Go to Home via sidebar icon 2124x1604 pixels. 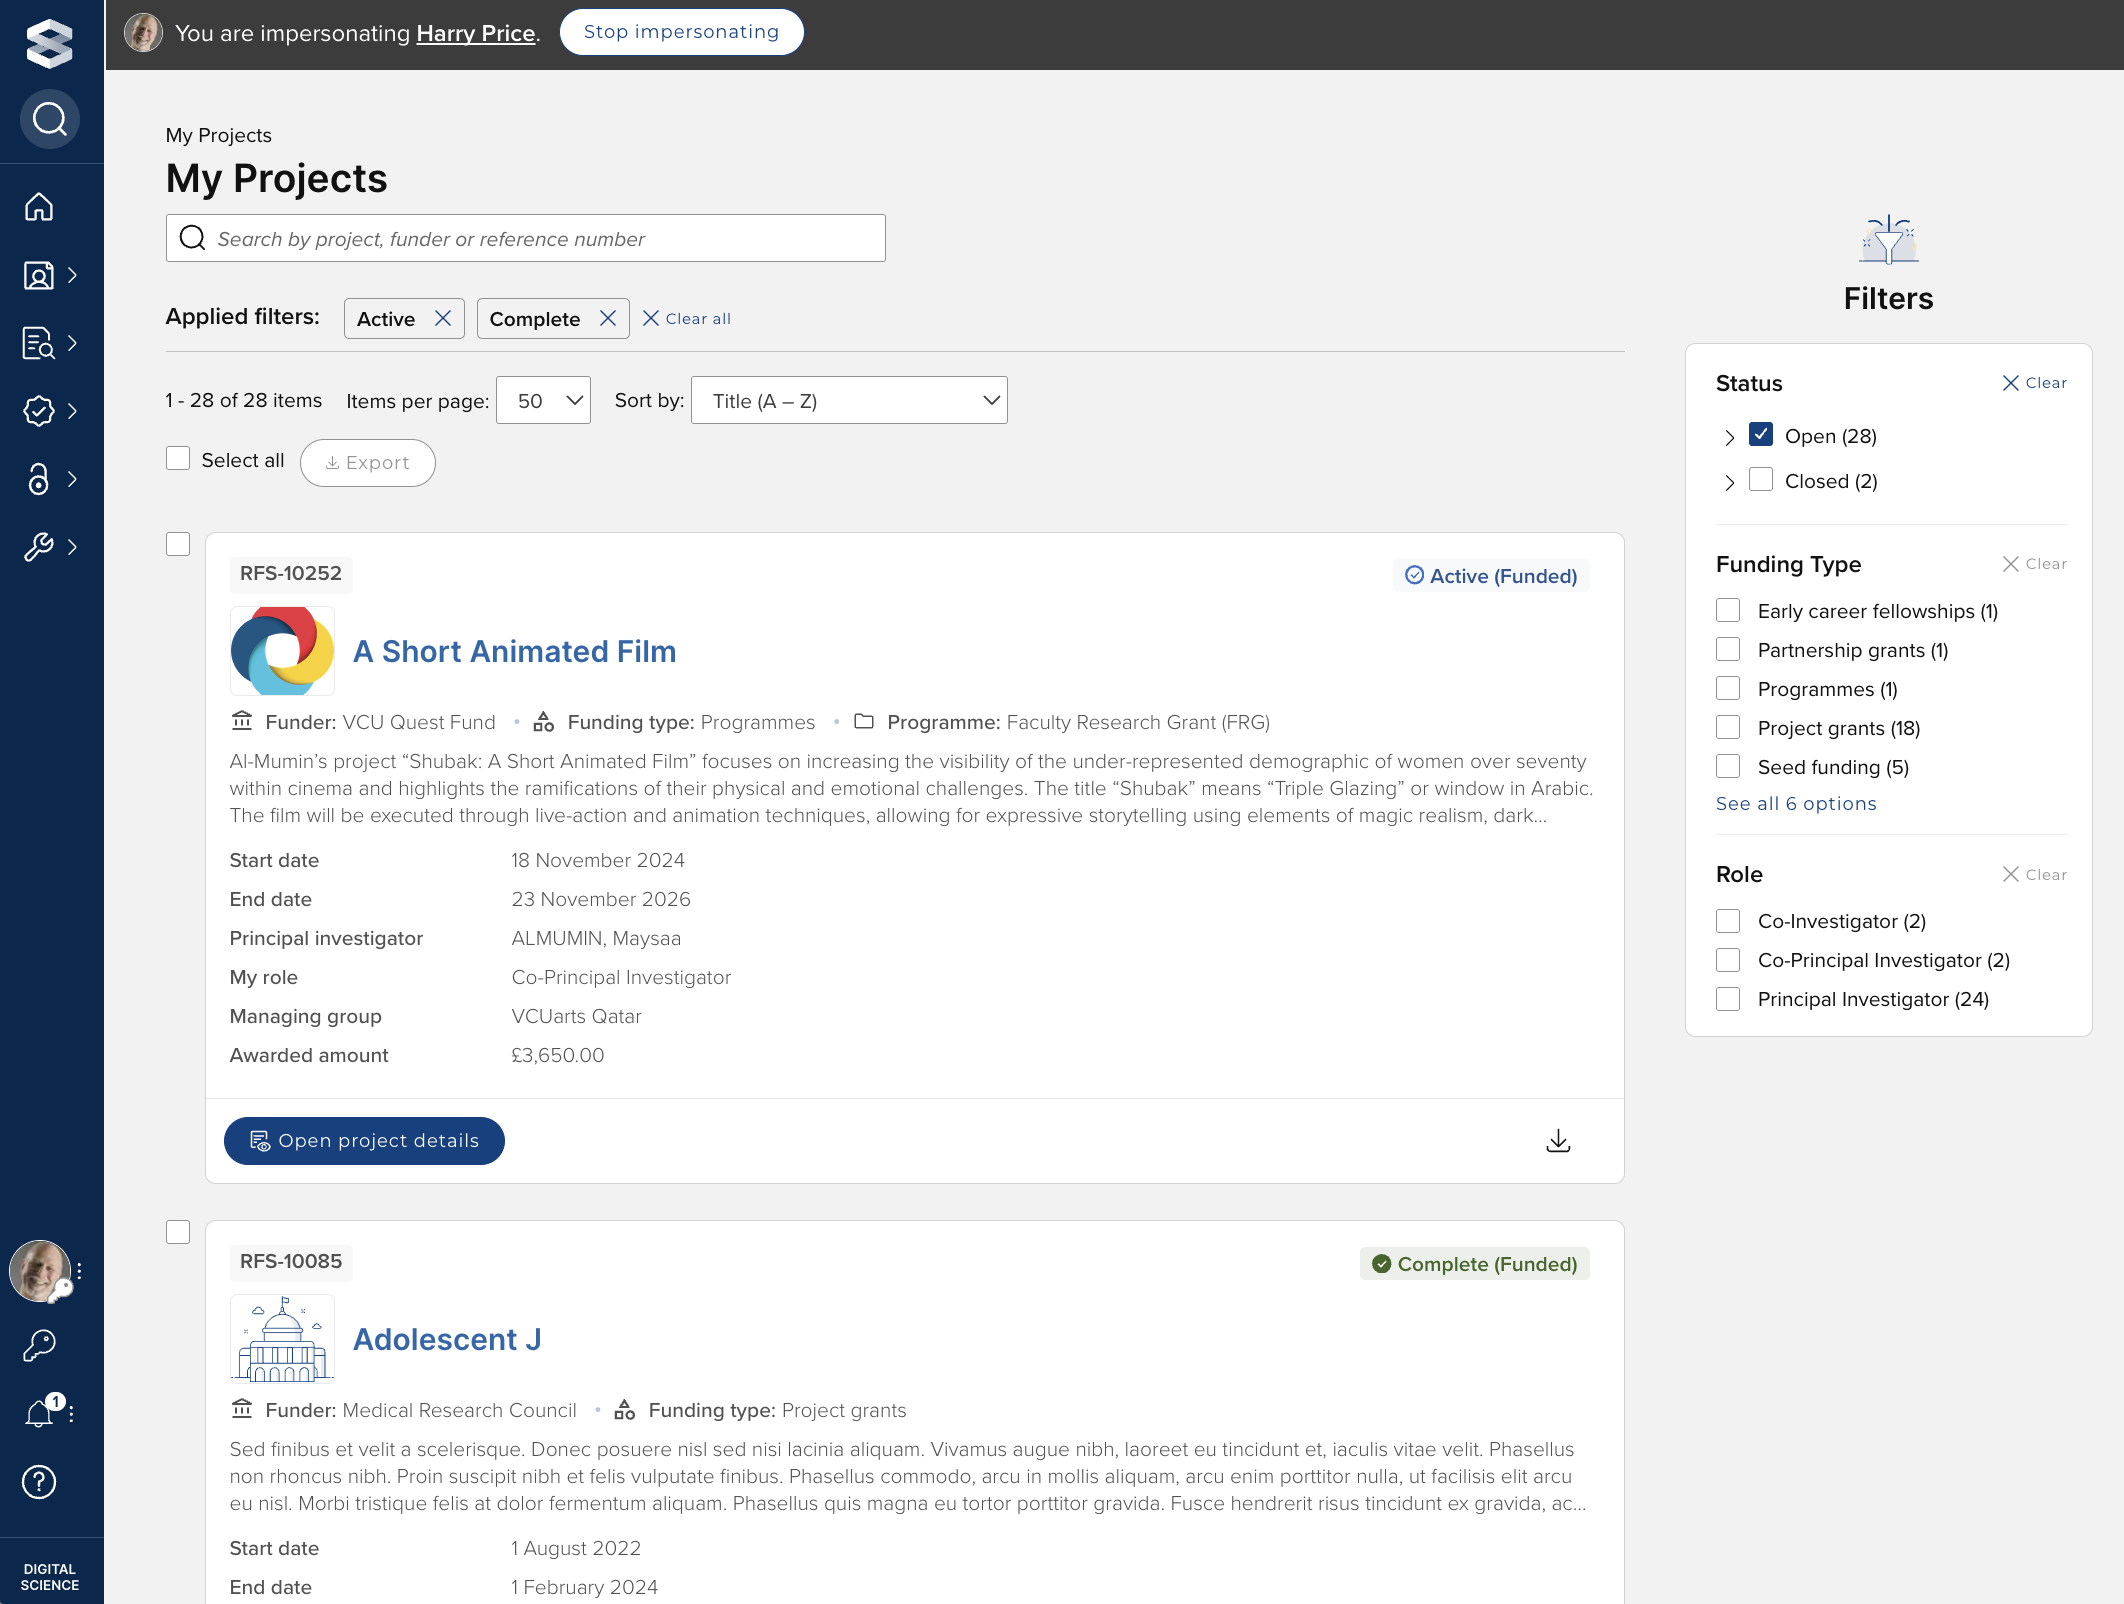39,207
